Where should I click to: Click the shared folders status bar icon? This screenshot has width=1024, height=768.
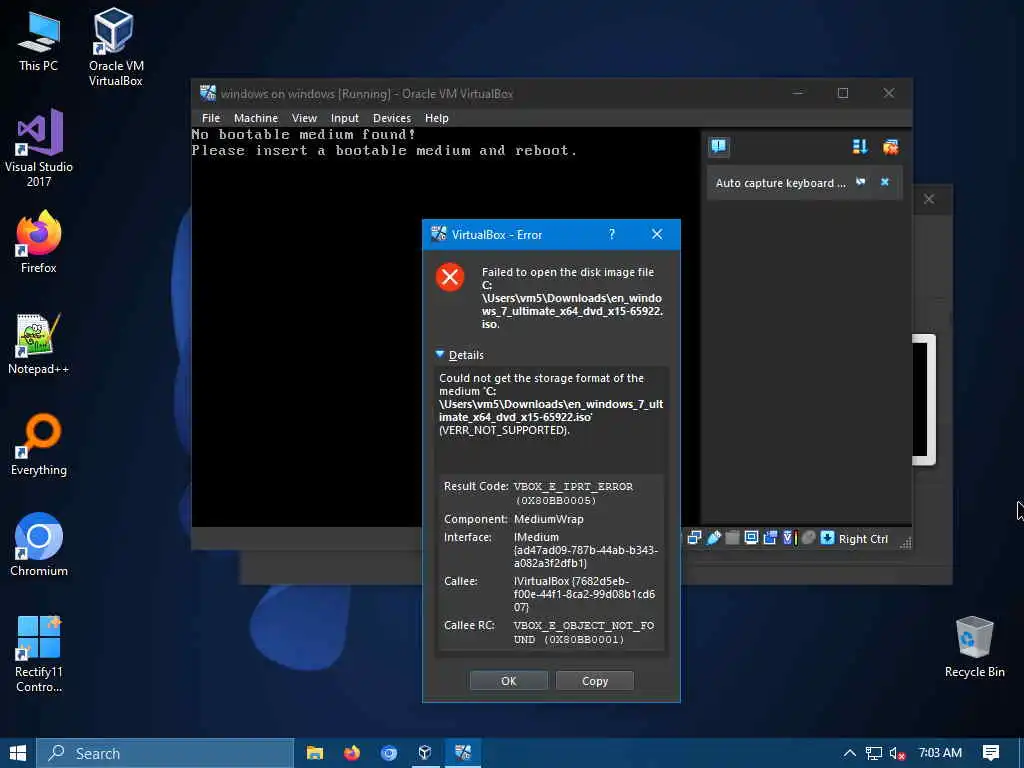(x=733, y=537)
